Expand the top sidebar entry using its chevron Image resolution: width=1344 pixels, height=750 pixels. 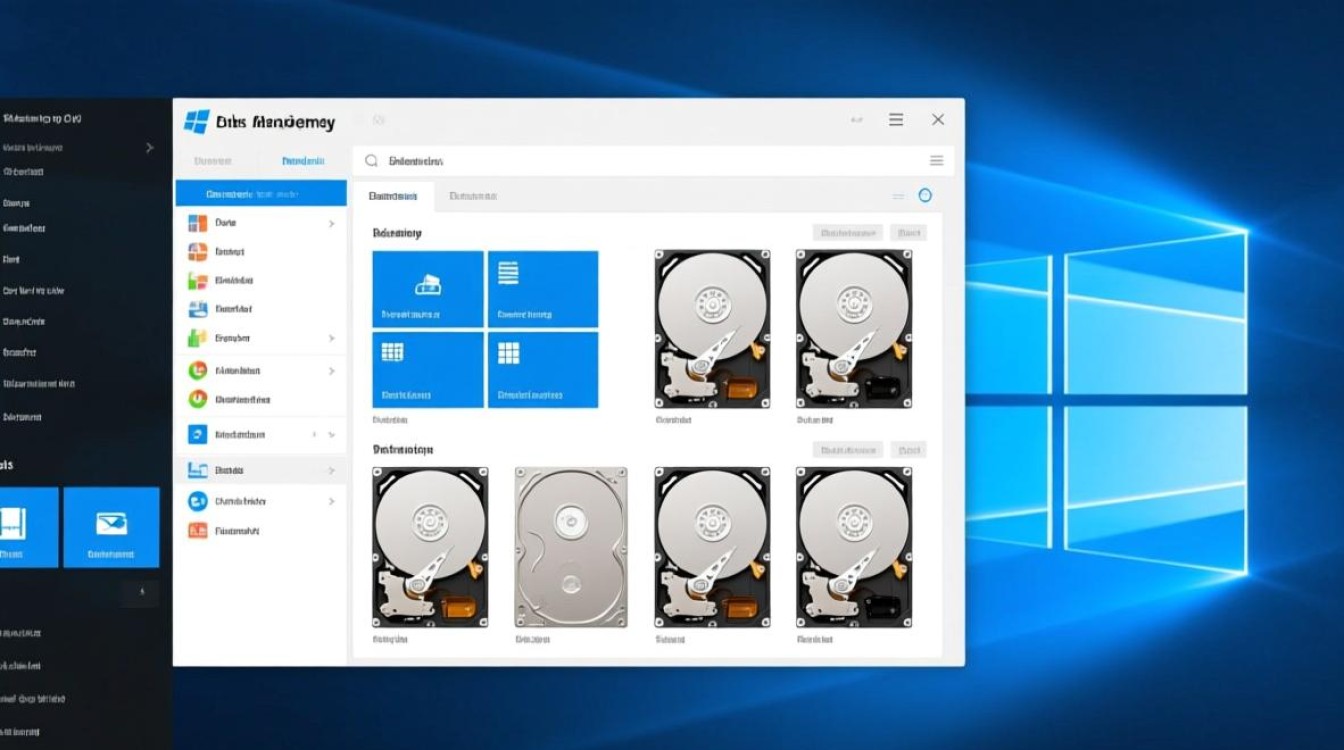[x=332, y=222]
